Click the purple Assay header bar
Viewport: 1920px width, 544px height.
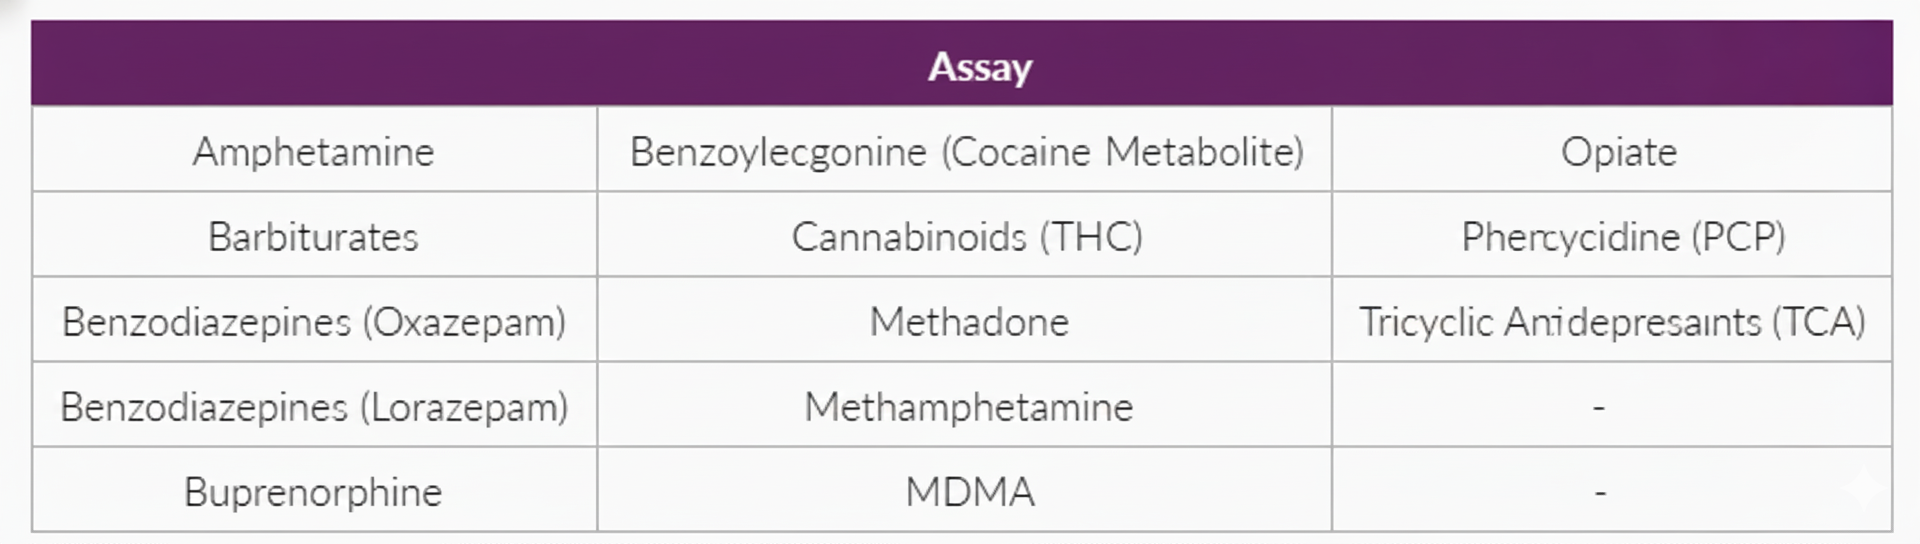pyautogui.click(x=961, y=64)
